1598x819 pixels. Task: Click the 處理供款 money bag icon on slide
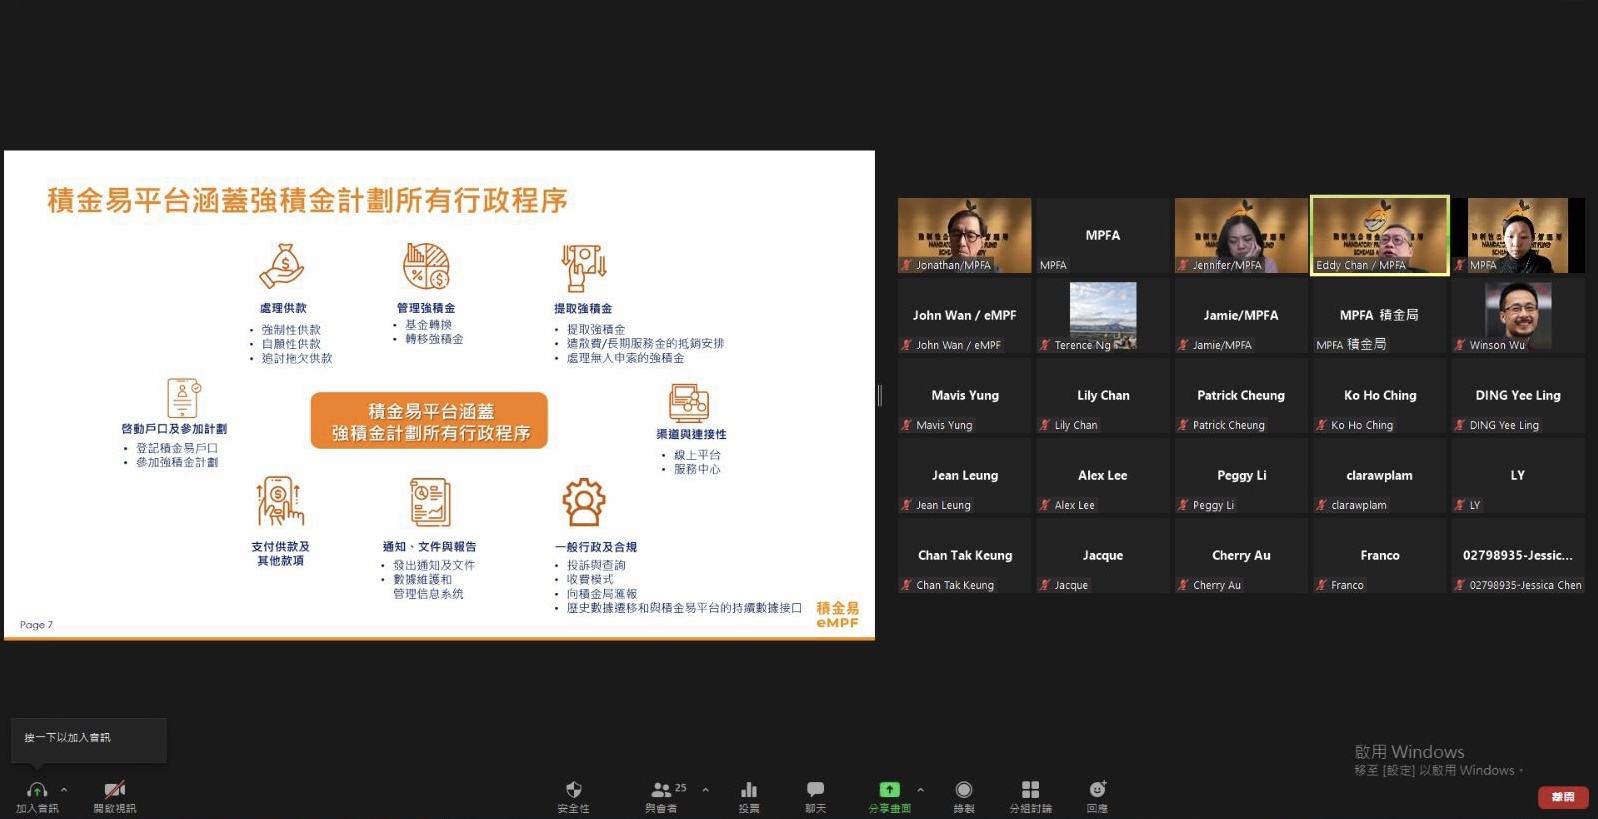pyautogui.click(x=282, y=266)
